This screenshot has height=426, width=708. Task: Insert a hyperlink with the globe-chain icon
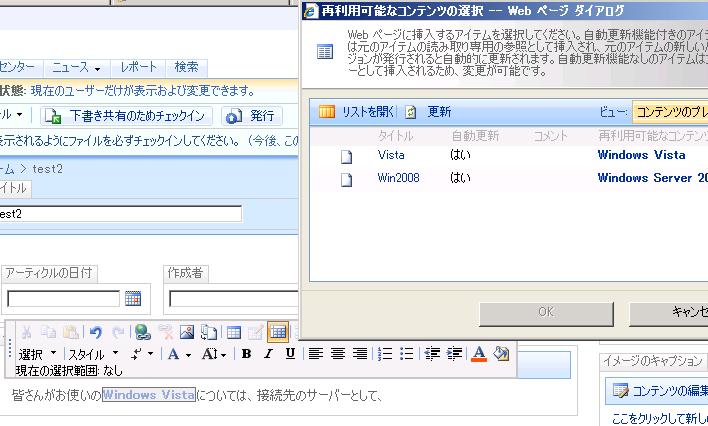pyautogui.click(x=143, y=332)
